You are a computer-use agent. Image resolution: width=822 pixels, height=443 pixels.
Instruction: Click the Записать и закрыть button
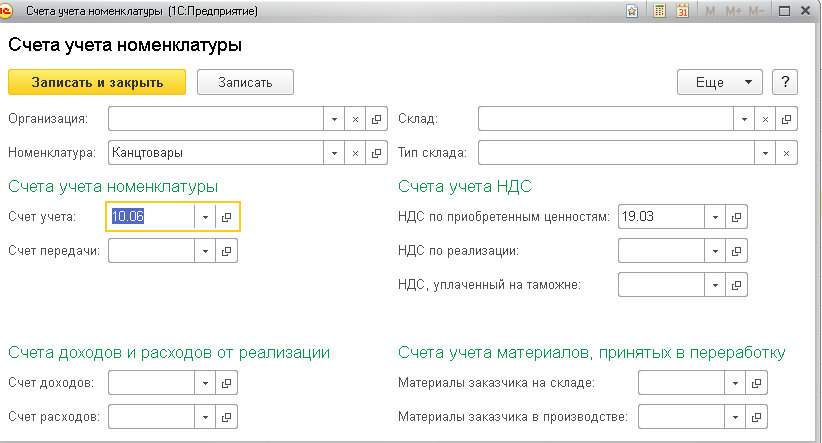point(97,82)
